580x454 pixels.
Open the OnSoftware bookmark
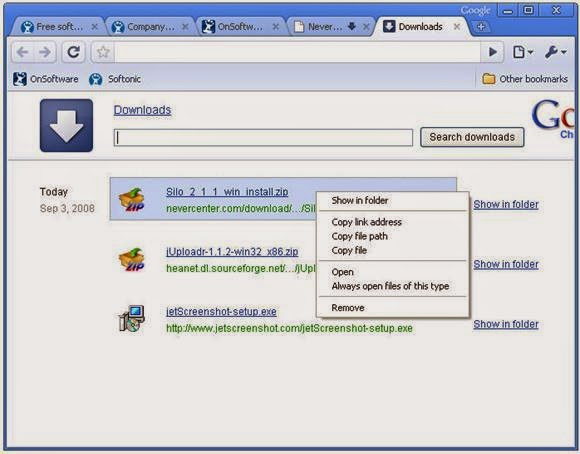(45, 79)
